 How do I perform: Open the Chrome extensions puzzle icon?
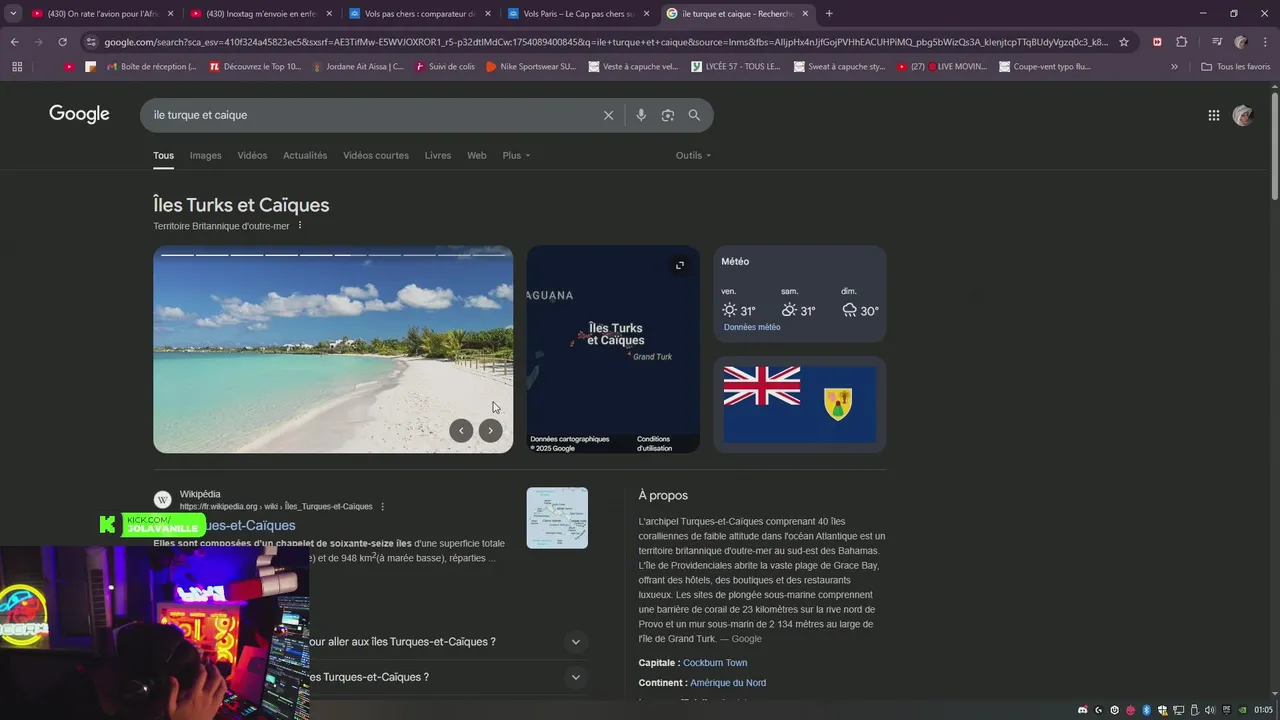pos(1181,42)
